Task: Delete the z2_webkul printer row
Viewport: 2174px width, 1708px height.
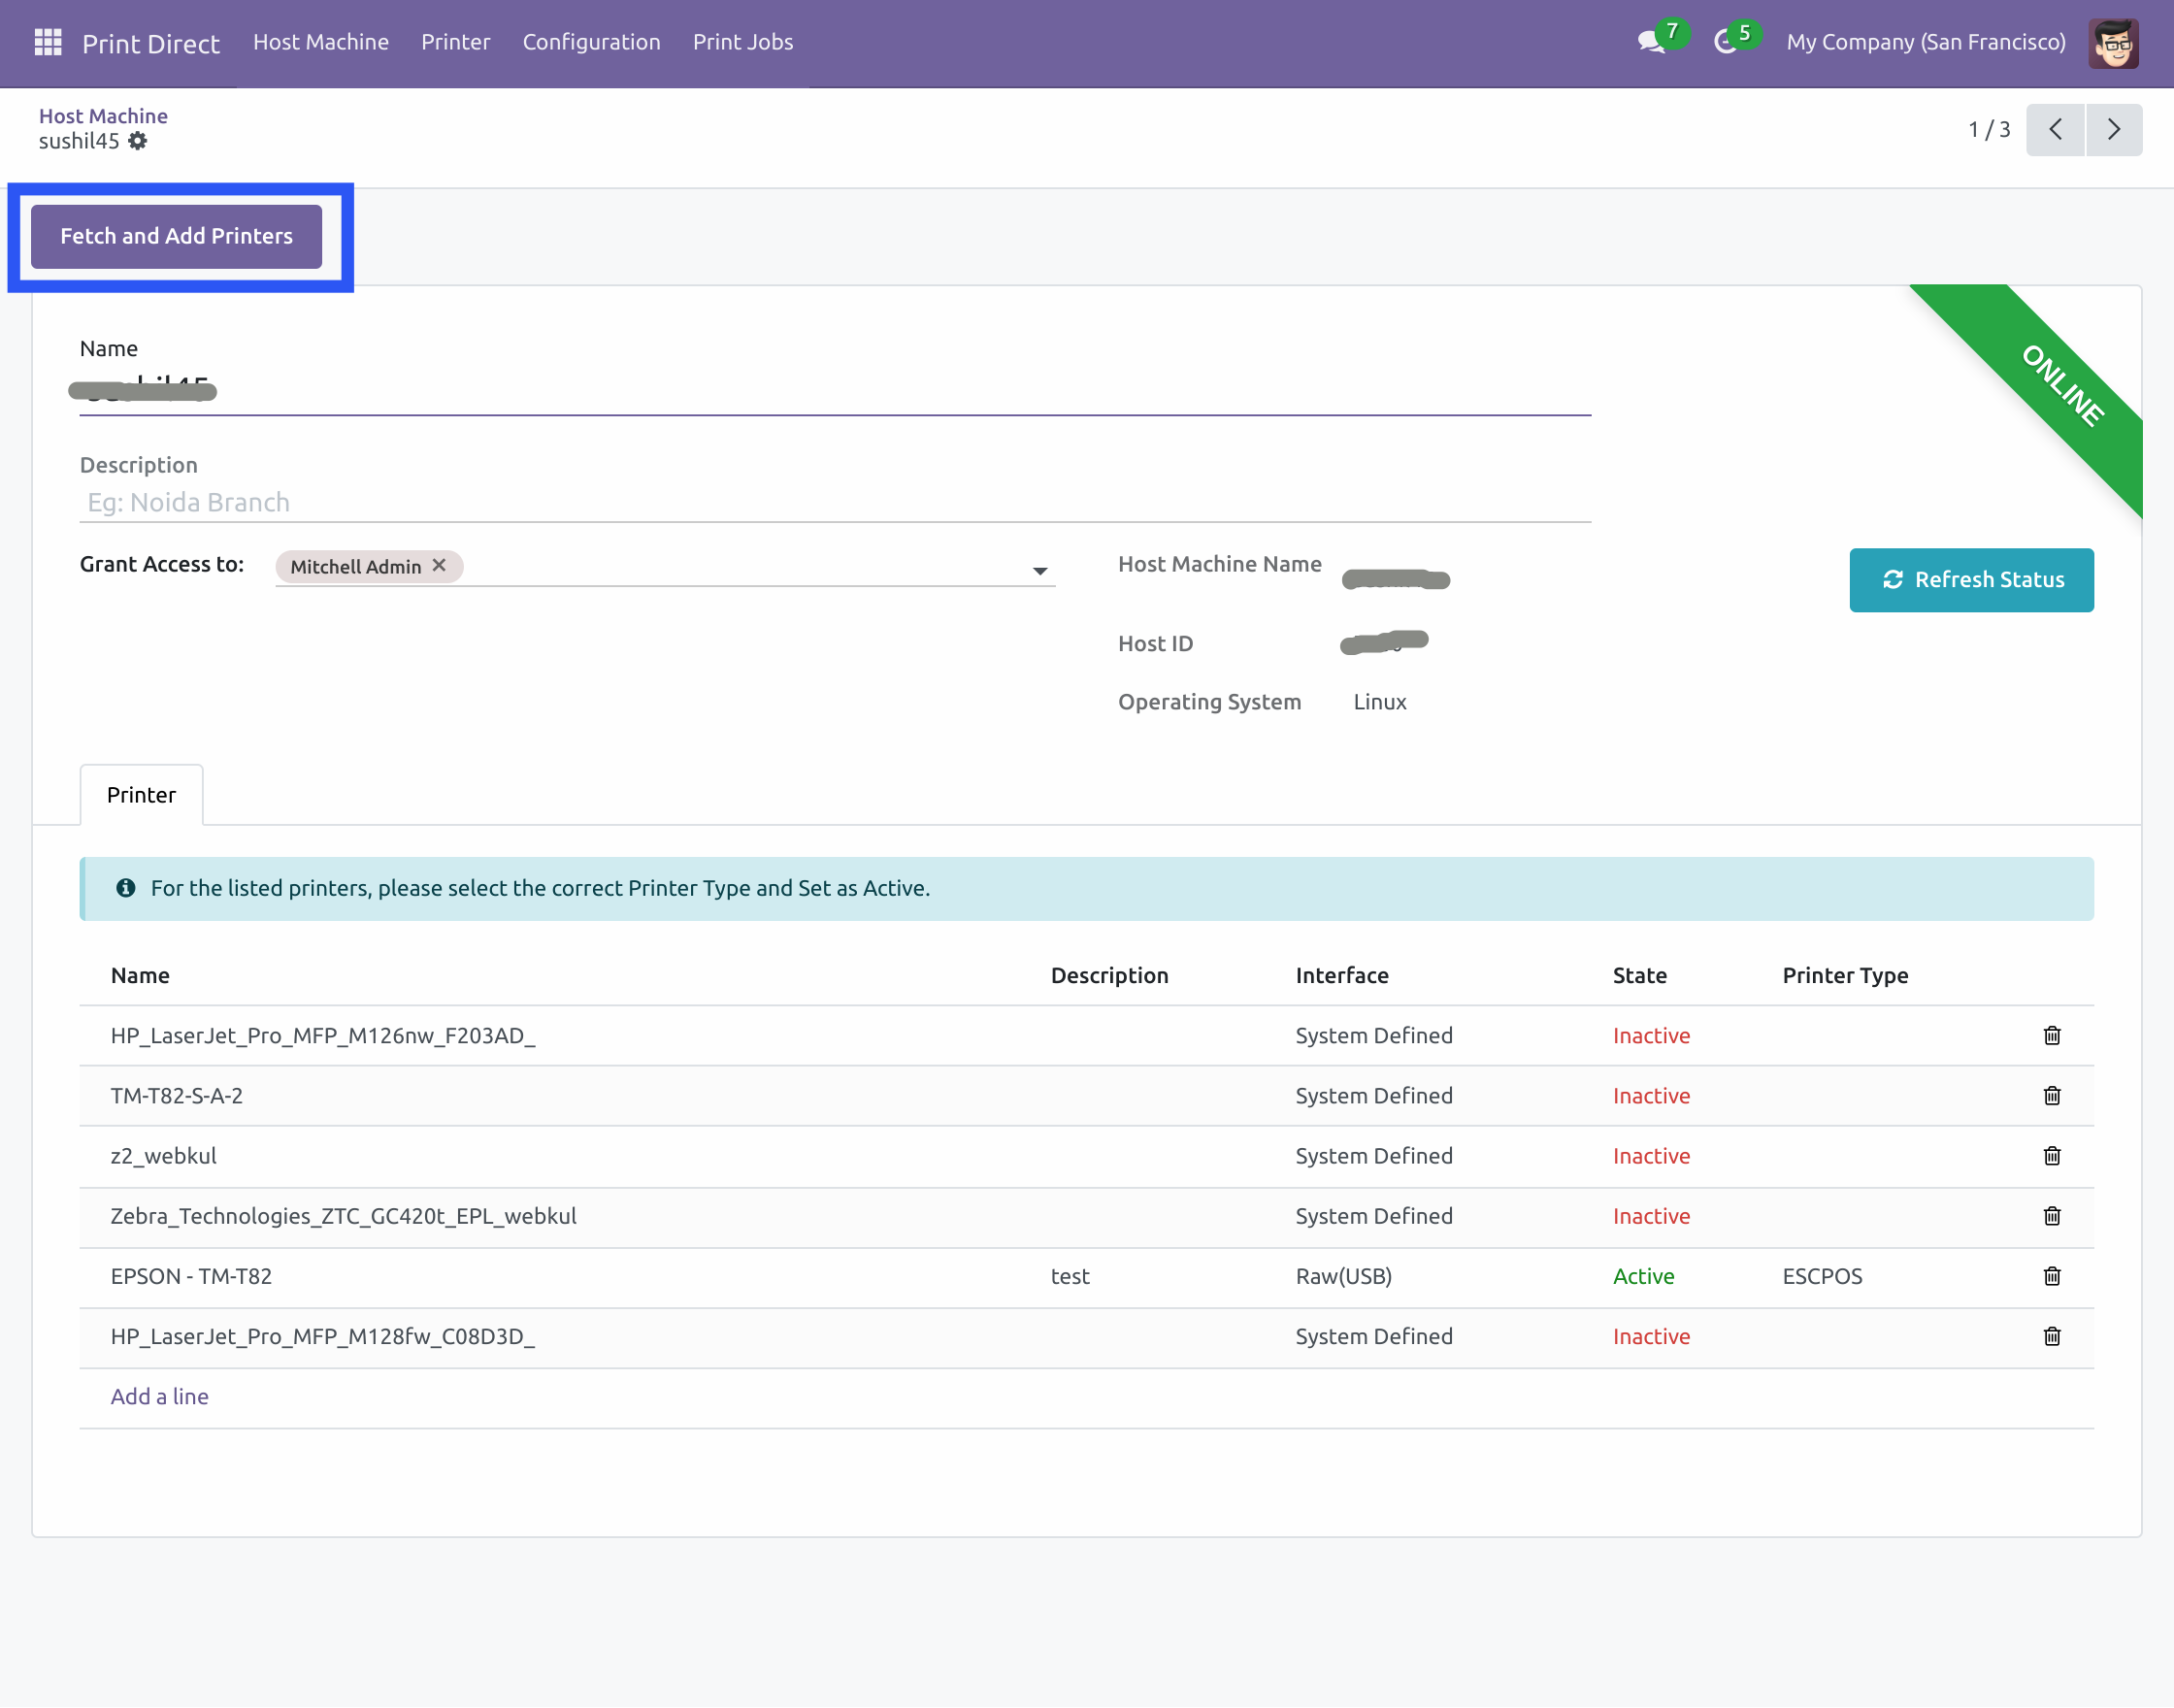Action: pos(2051,1156)
